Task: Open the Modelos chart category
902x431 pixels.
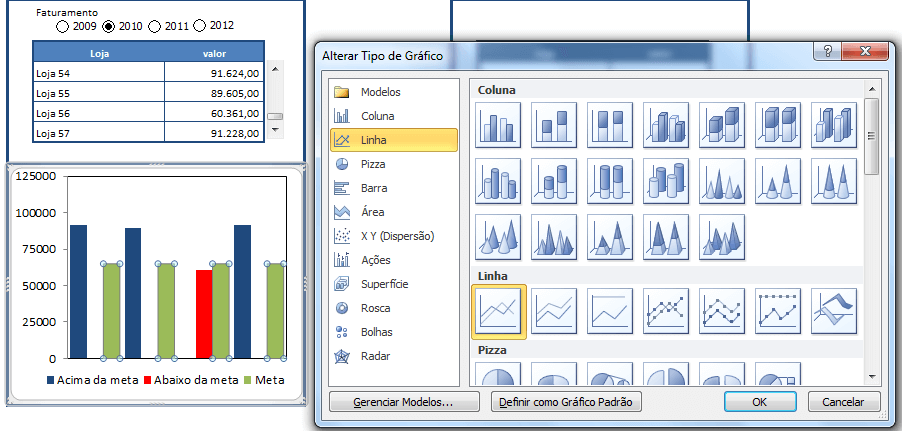Action: point(394,92)
